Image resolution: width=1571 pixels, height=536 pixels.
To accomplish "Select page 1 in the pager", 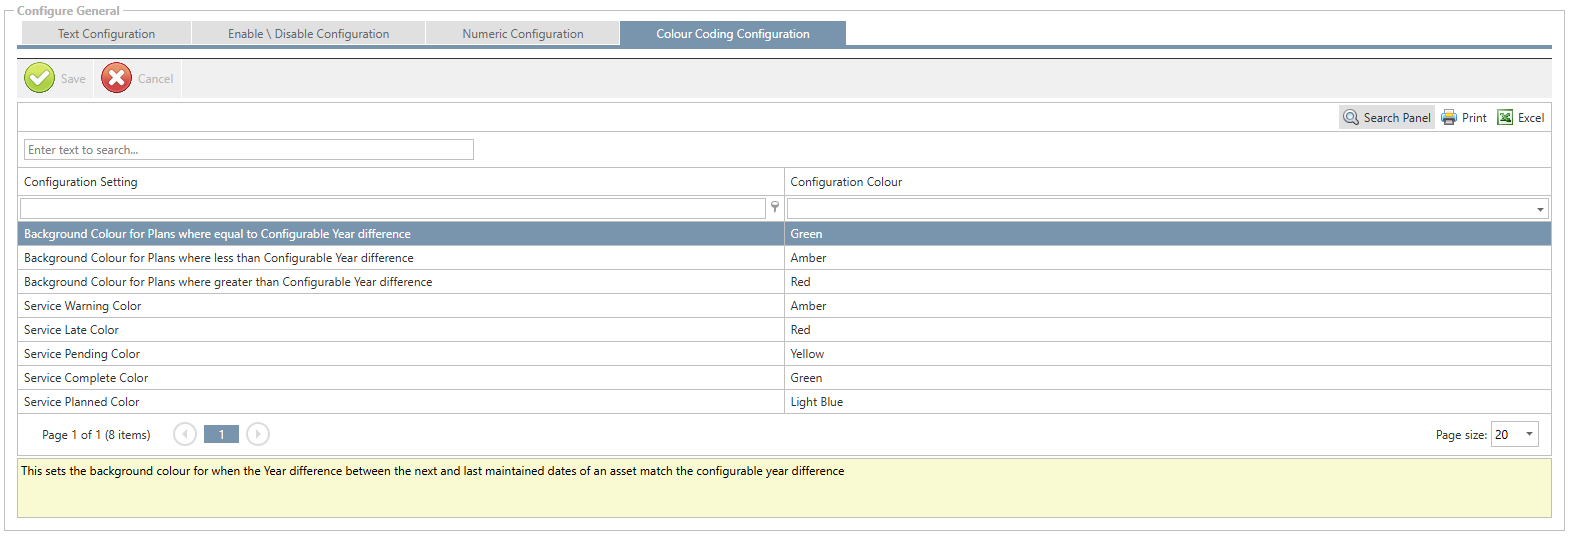I will point(221,434).
